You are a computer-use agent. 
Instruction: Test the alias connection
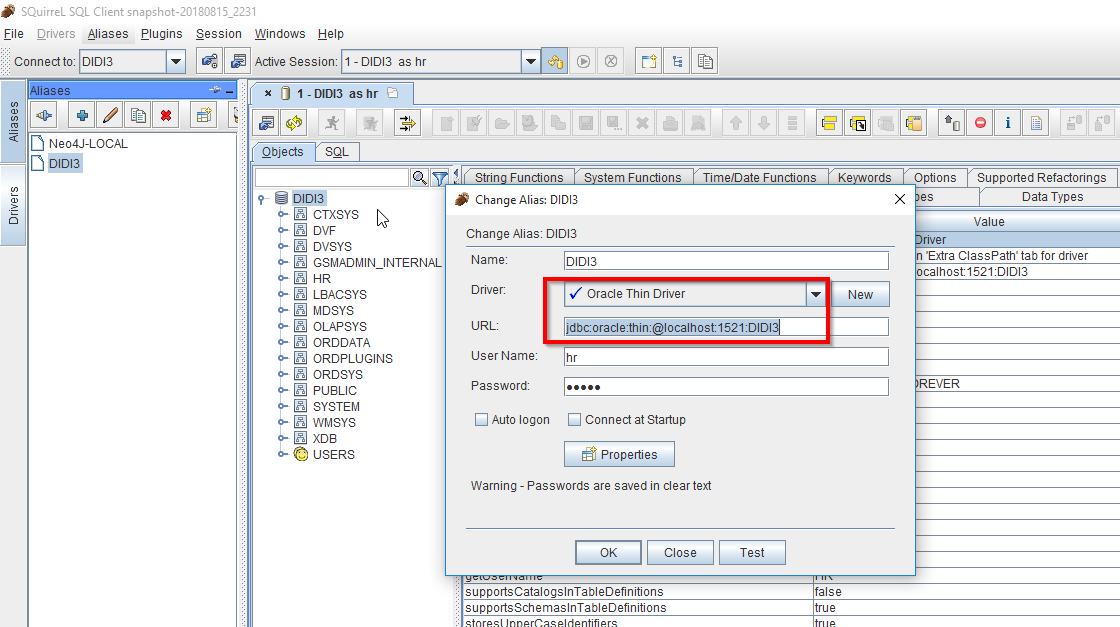752,552
